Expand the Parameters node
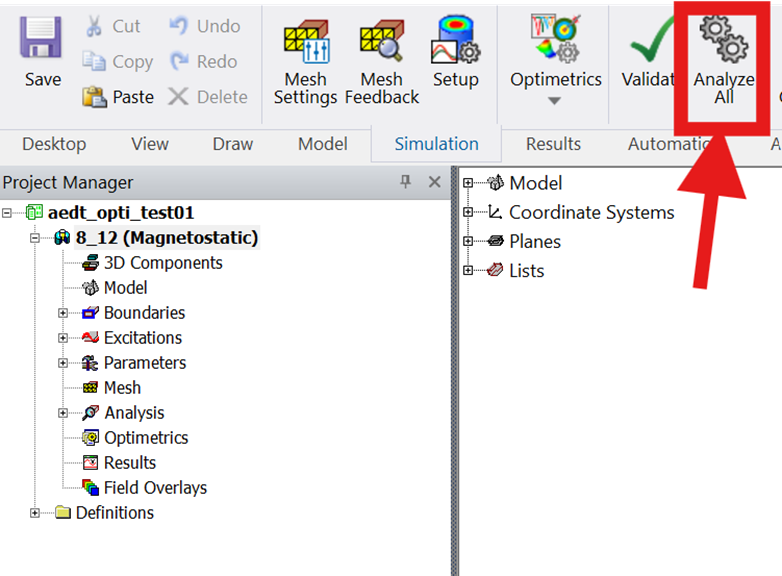The image size is (782, 576). tap(63, 363)
